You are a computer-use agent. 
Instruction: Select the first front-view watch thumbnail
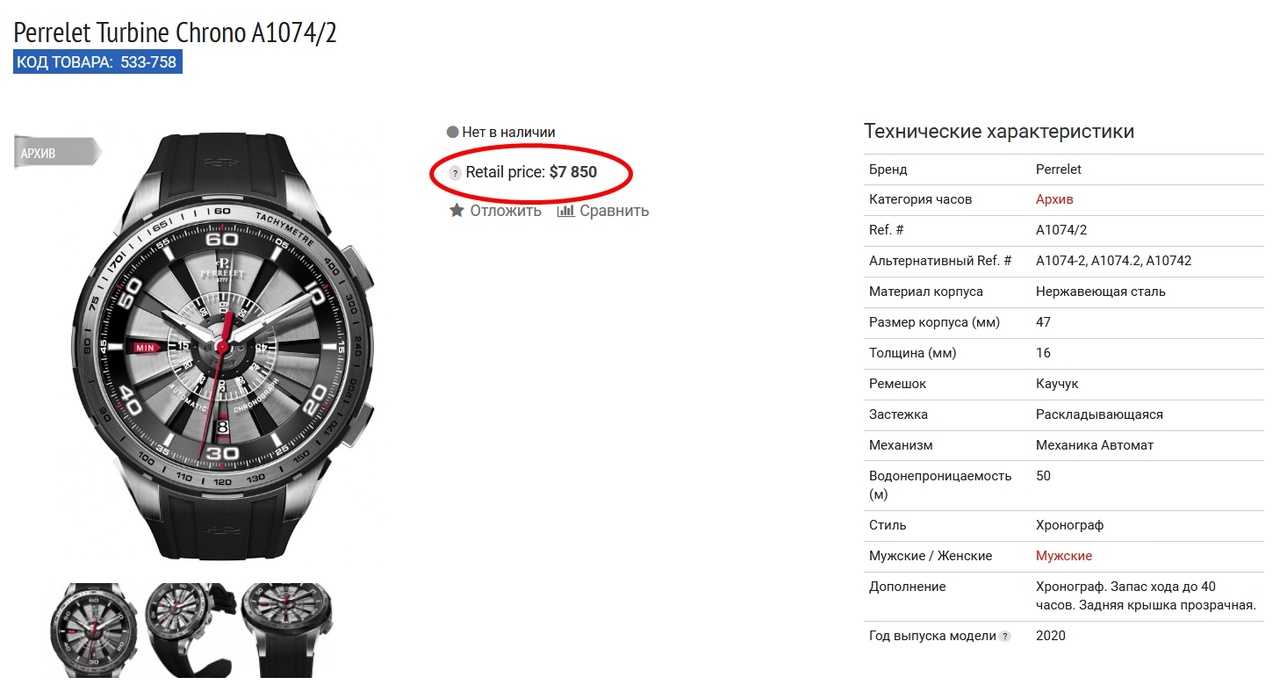[x=92, y=631]
